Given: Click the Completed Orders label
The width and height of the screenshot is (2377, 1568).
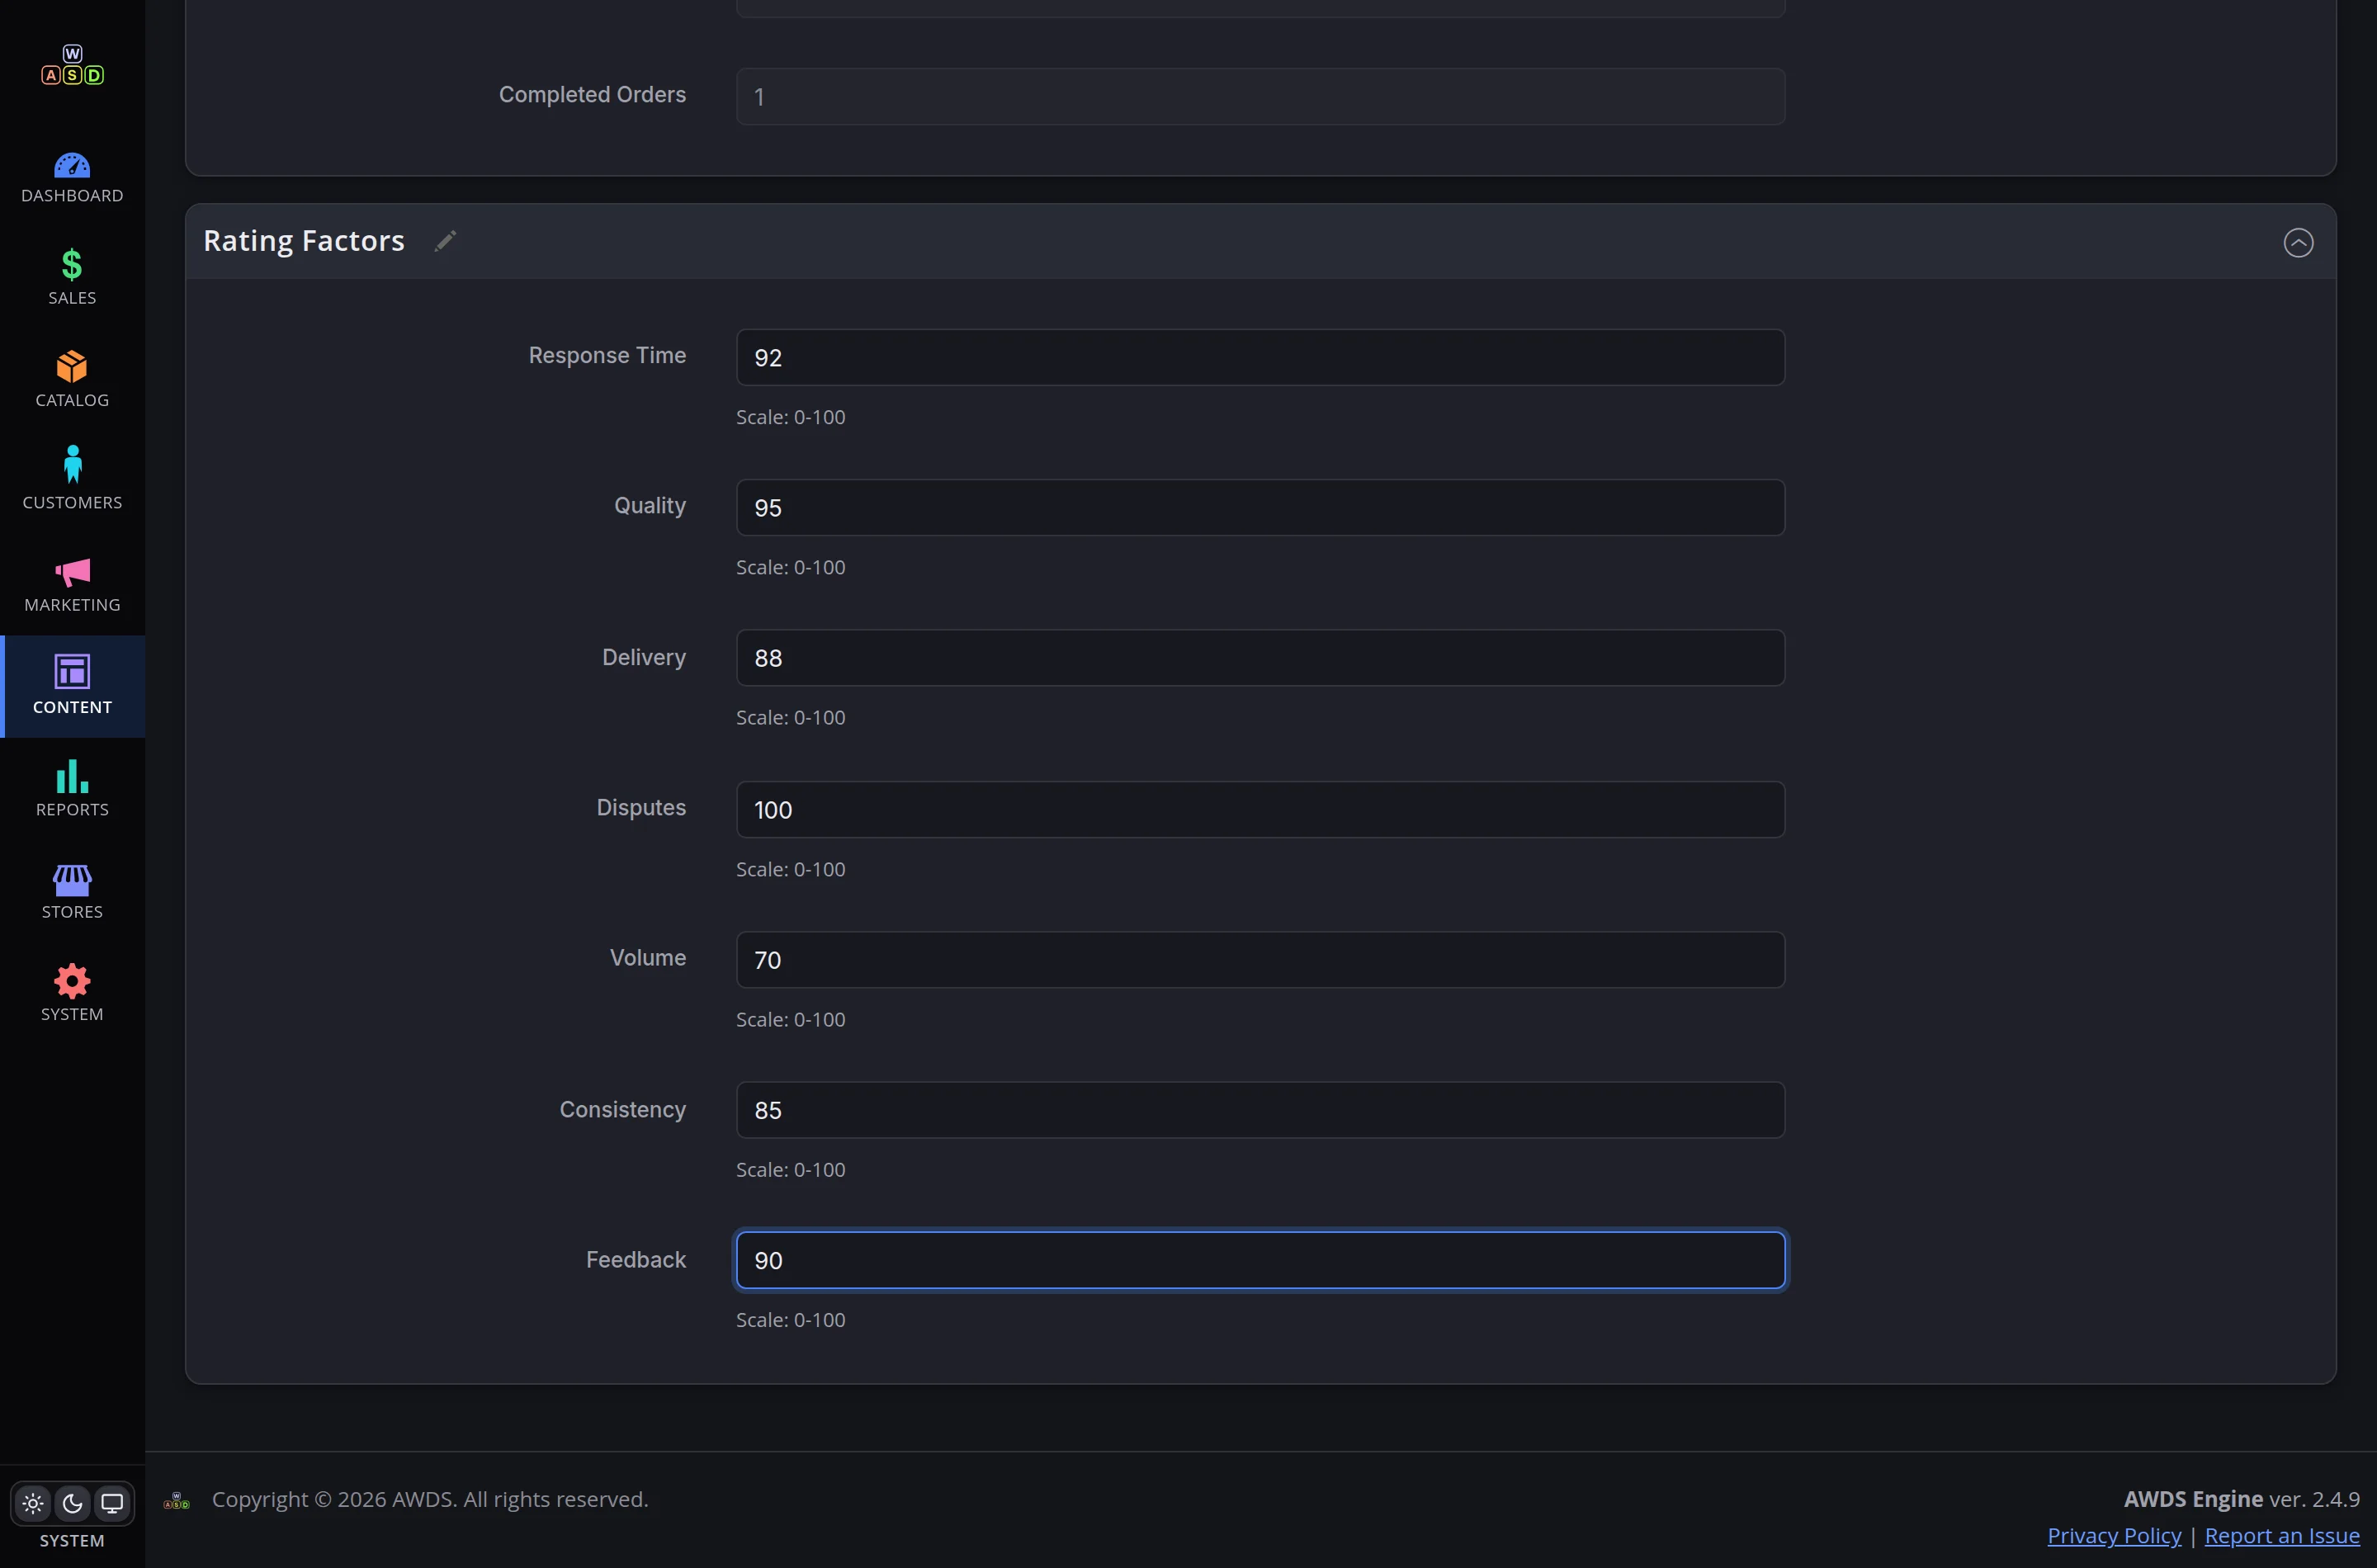Looking at the screenshot, I should coord(592,94).
